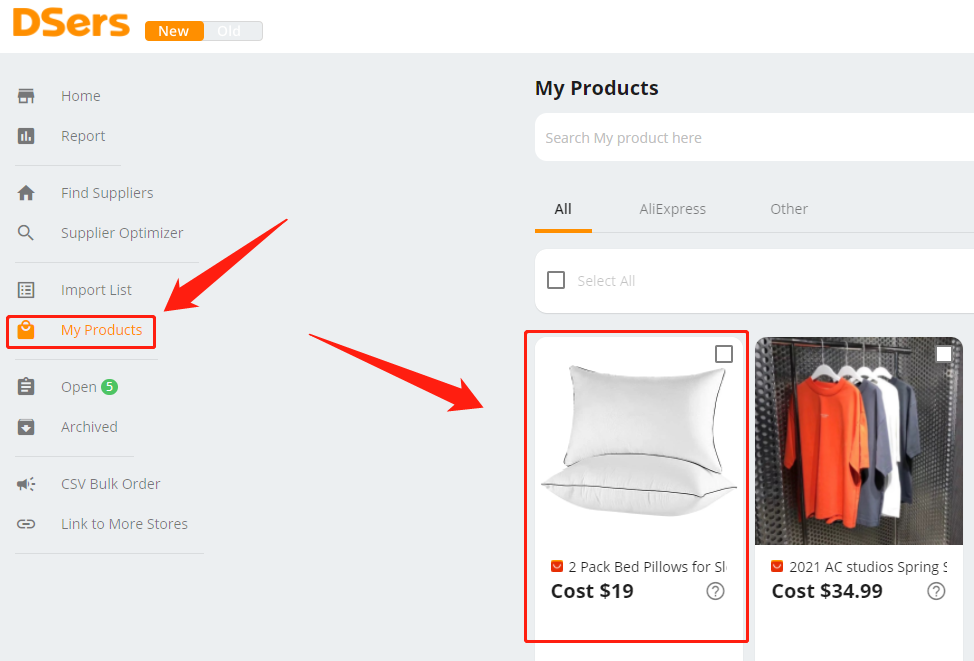
Task: Switch to the Other tab
Action: 789,209
